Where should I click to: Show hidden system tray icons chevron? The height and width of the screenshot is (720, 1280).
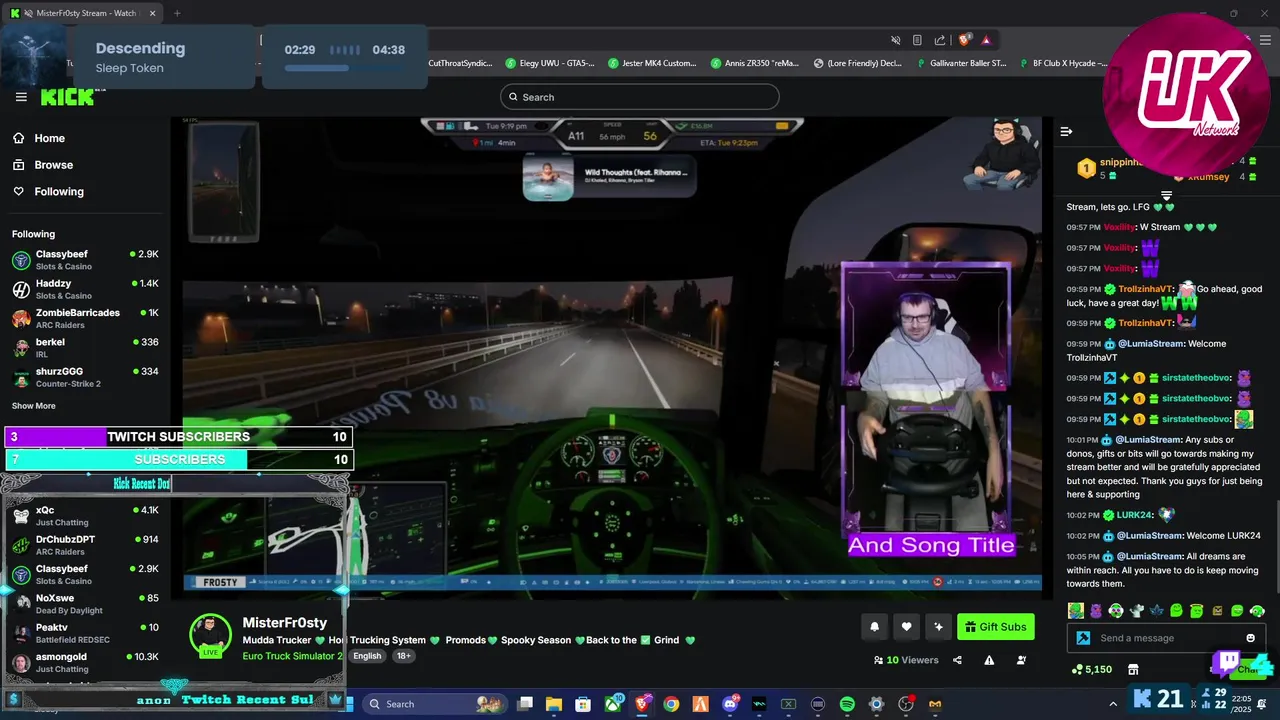[x=1113, y=704]
